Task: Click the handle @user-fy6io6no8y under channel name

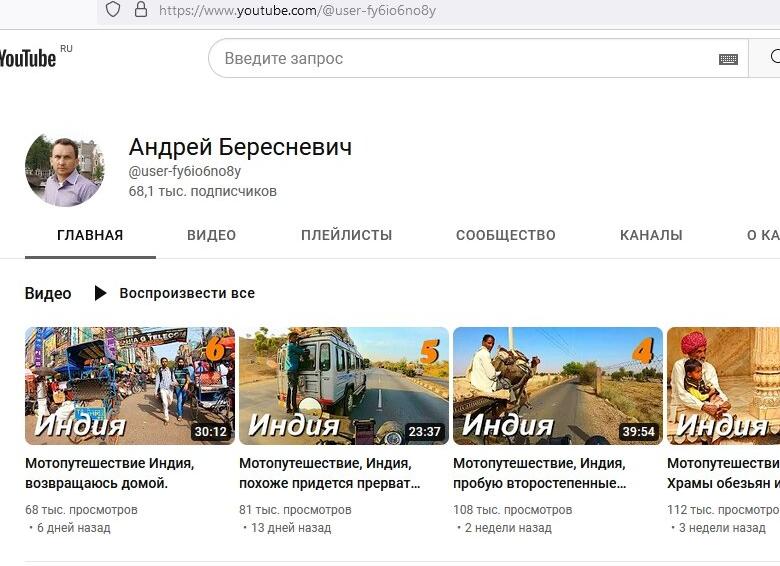Action: 185,172
